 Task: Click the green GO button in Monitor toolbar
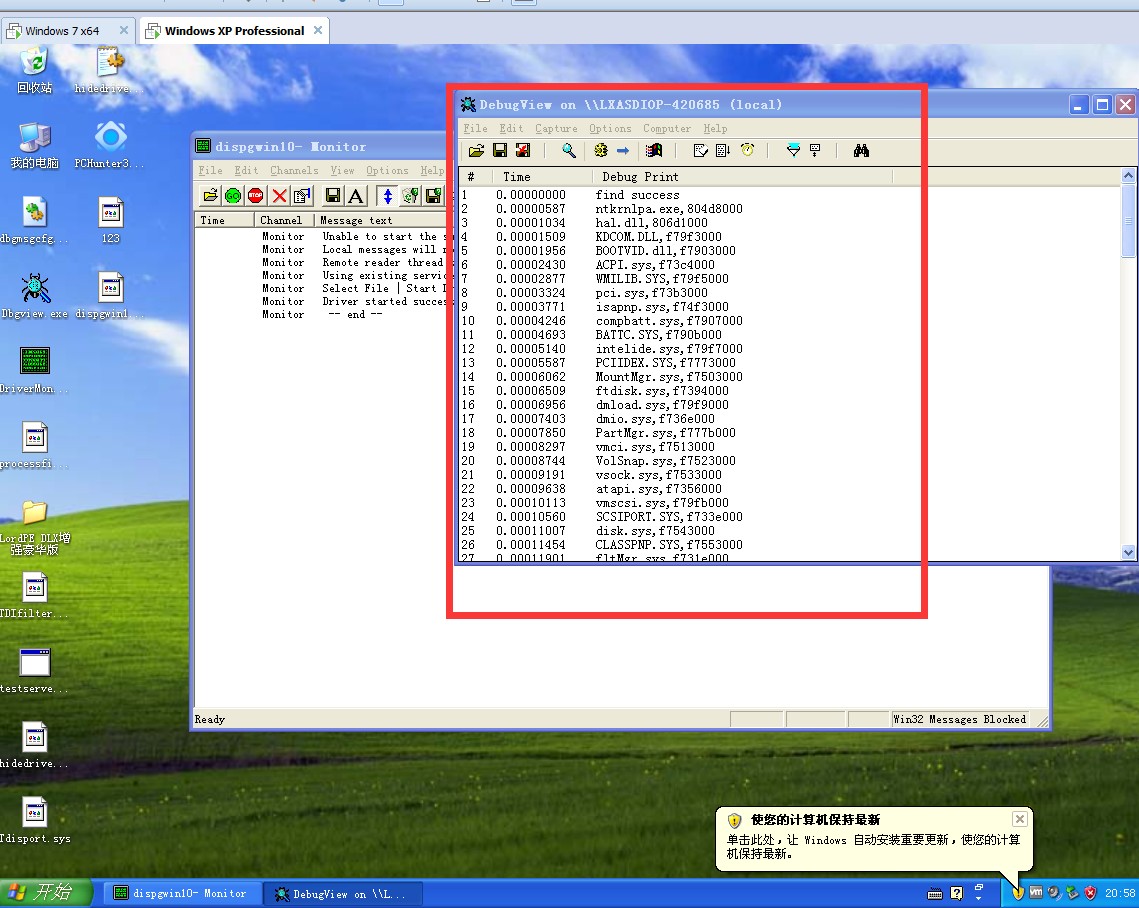[x=233, y=195]
